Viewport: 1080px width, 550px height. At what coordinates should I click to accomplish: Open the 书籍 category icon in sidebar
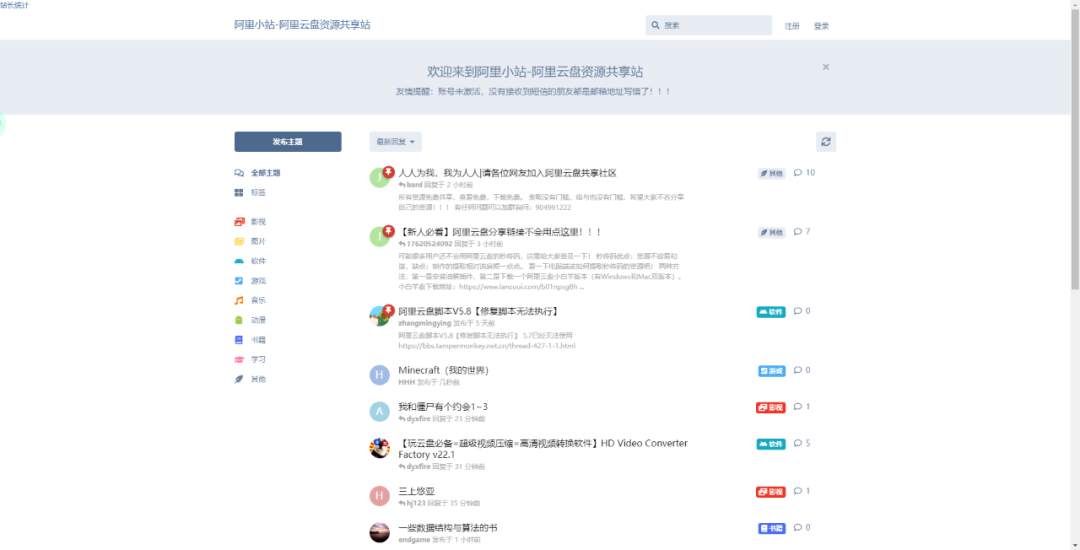tap(239, 340)
